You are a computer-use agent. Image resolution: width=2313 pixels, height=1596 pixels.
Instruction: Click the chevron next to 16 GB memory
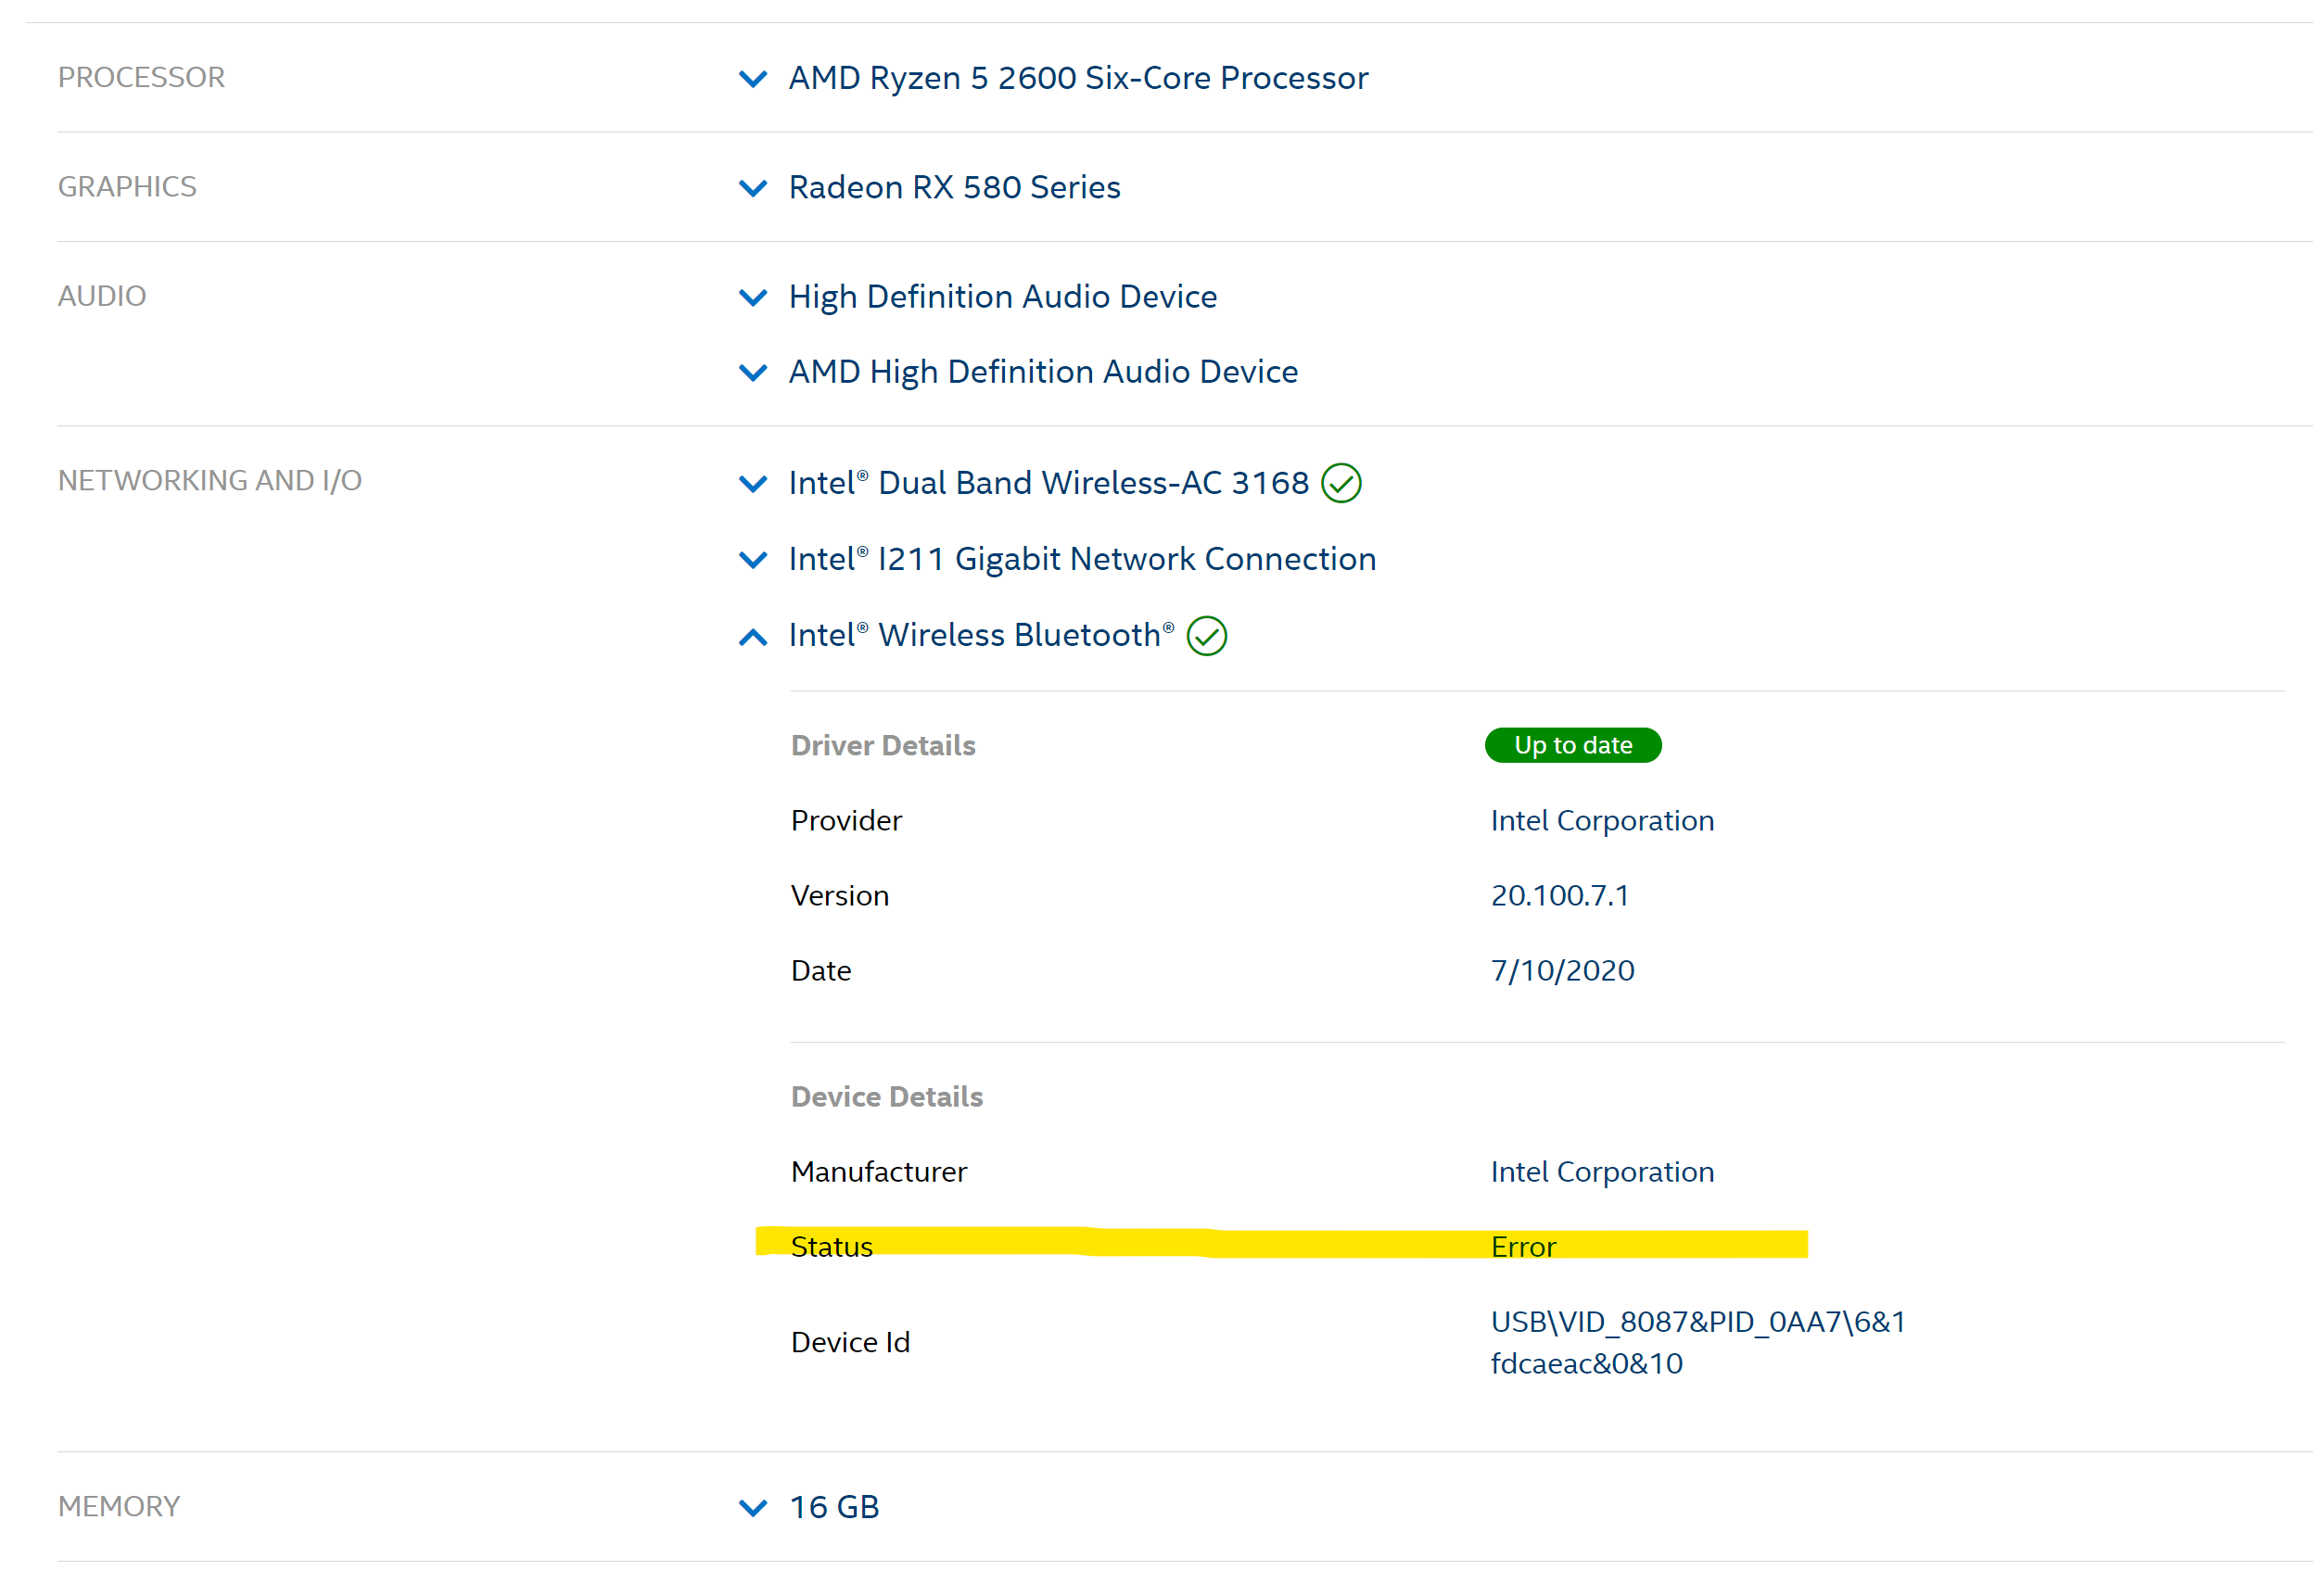coord(753,1507)
